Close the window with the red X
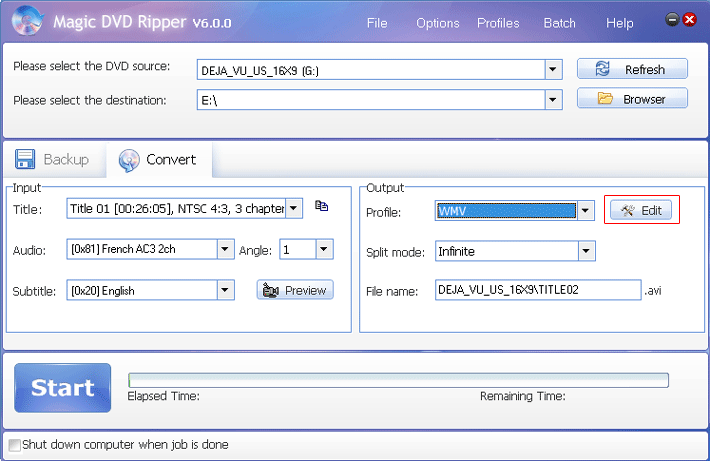The image size is (710, 462). pos(689,19)
